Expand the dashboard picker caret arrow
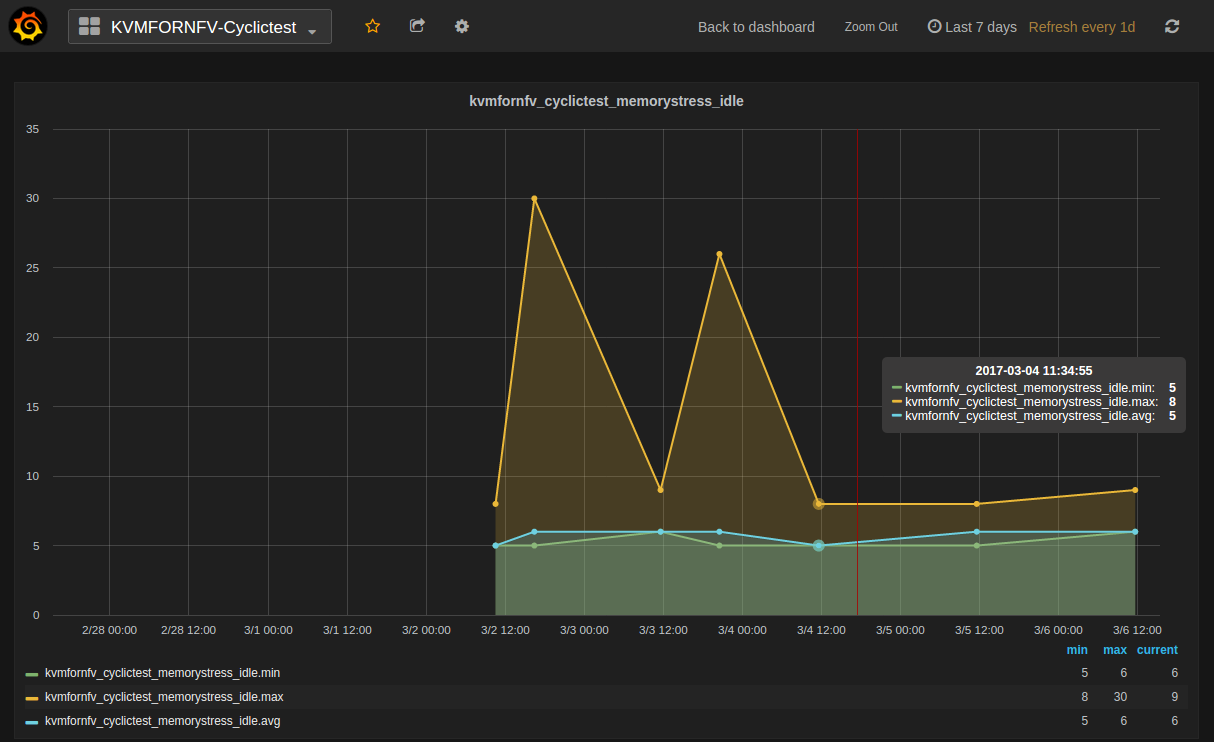This screenshot has width=1214, height=742. point(312,30)
